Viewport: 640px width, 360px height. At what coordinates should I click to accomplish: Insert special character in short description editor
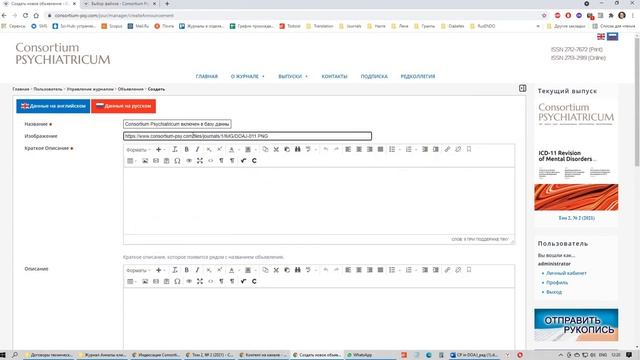[177, 161]
